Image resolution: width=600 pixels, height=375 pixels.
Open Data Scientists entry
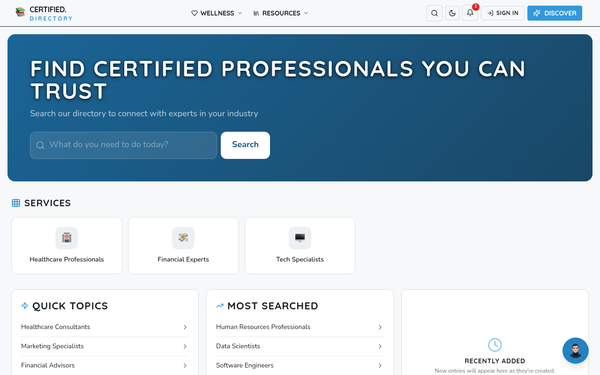tap(300, 346)
